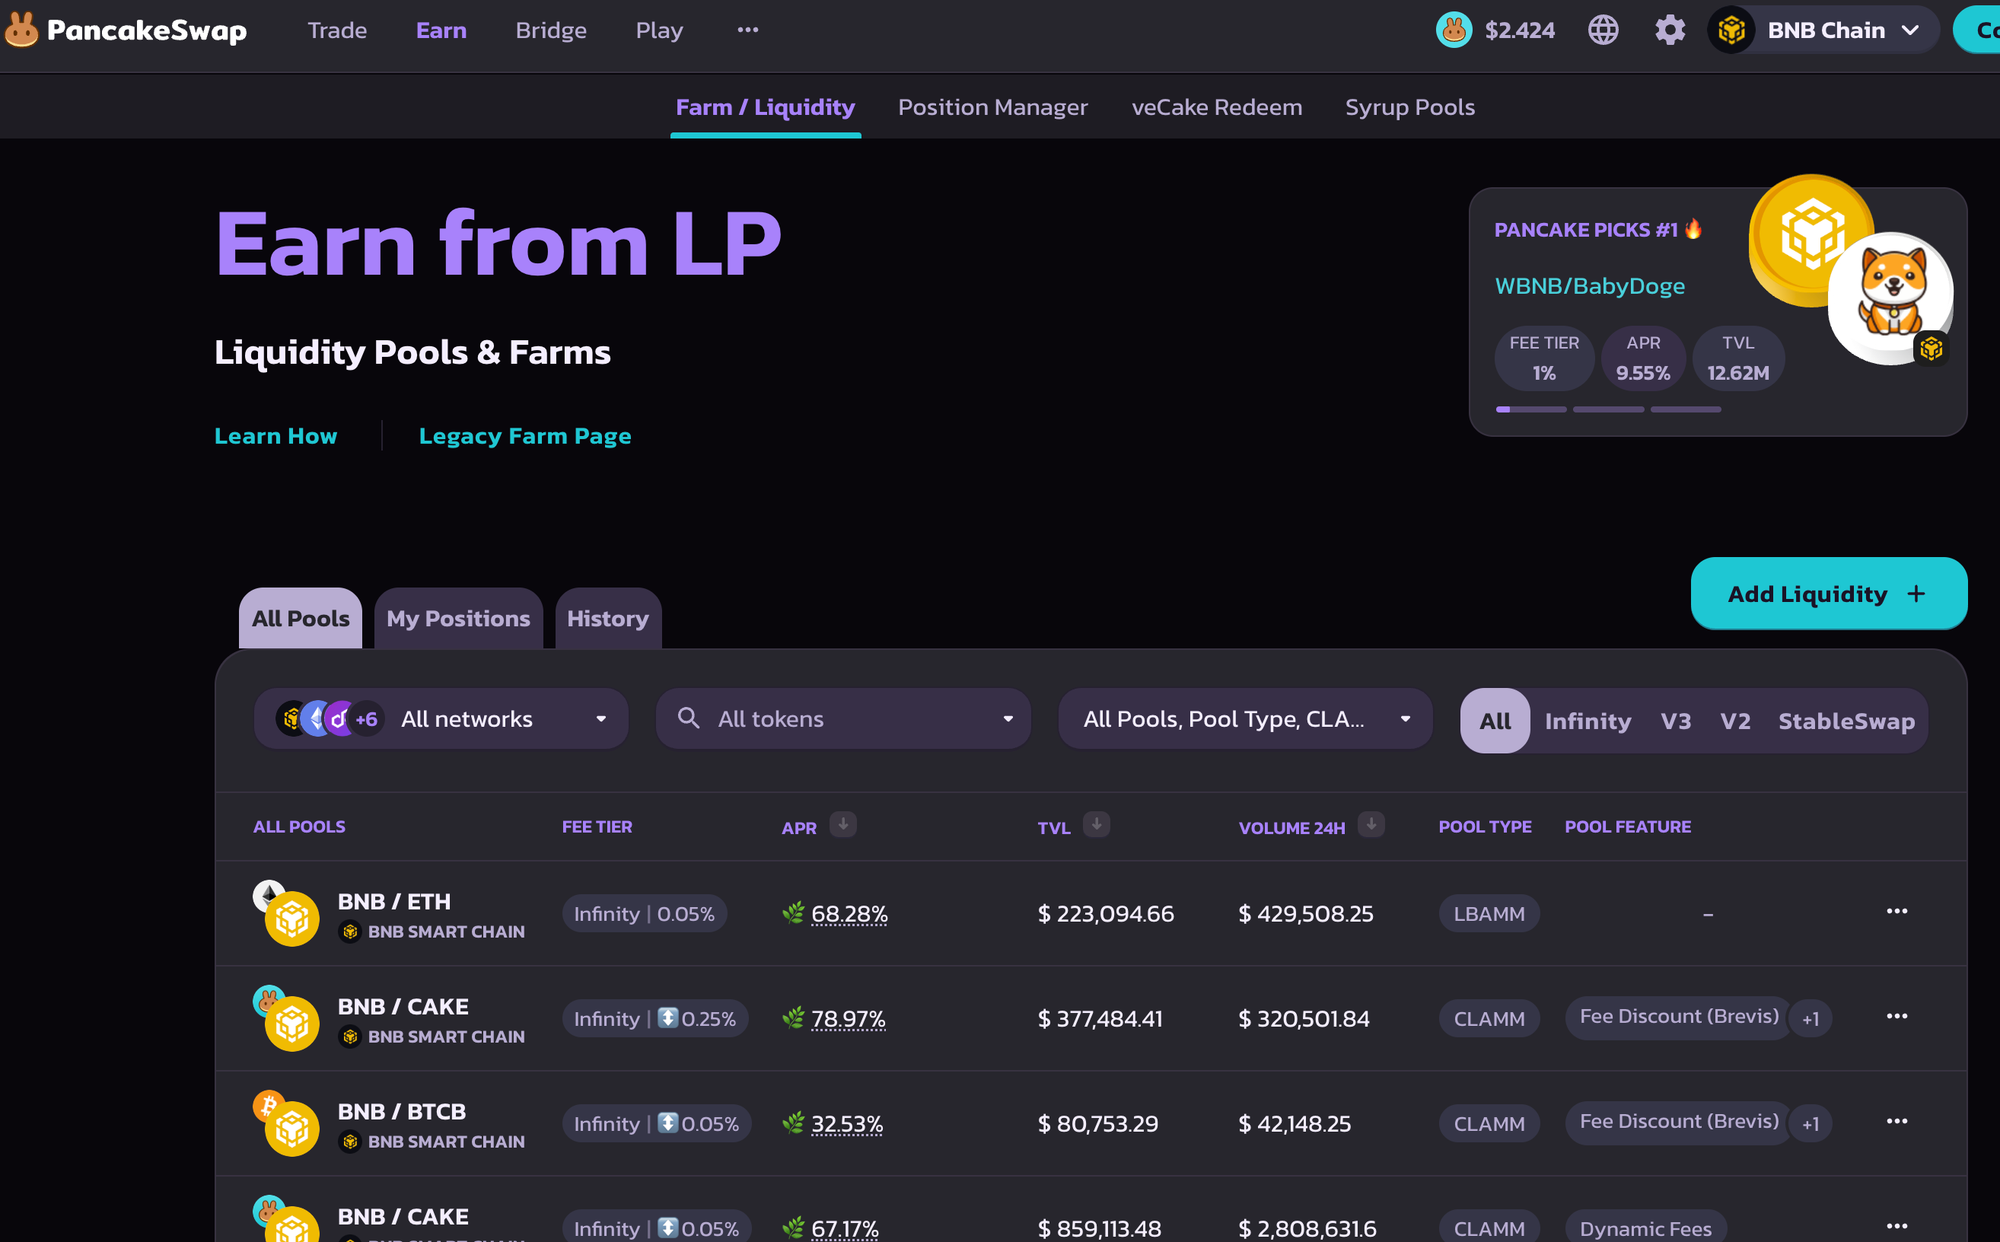
Task: Click the BNB Chain network icon
Action: tap(1731, 30)
